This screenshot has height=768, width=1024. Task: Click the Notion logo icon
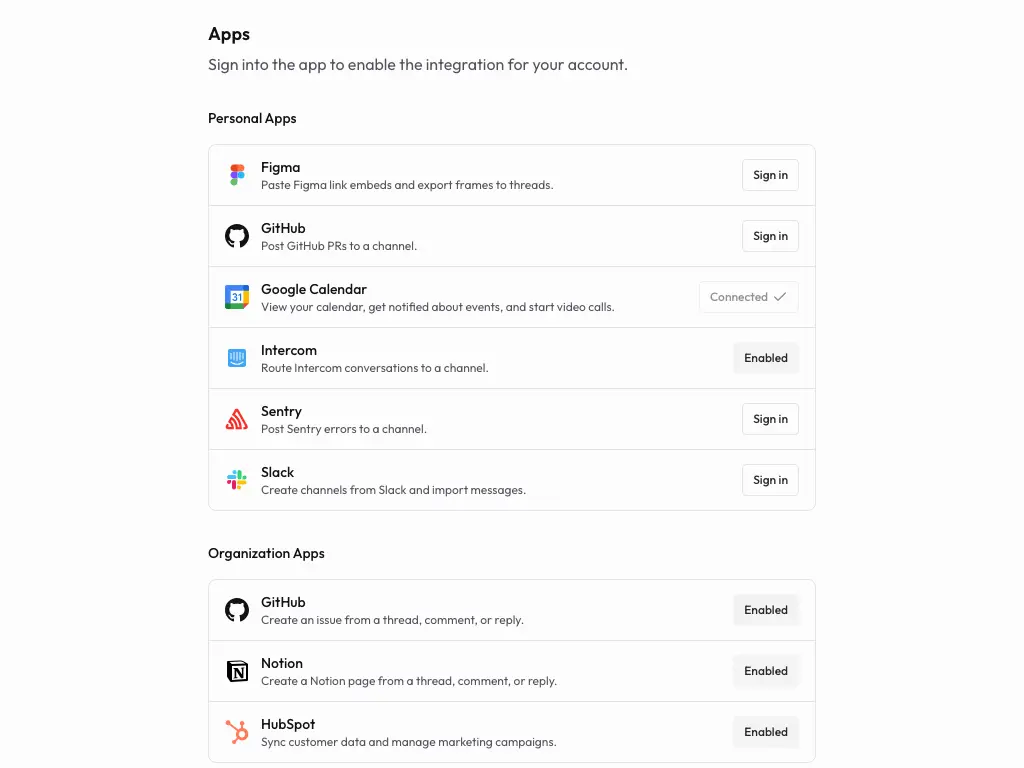click(x=237, y=671)
